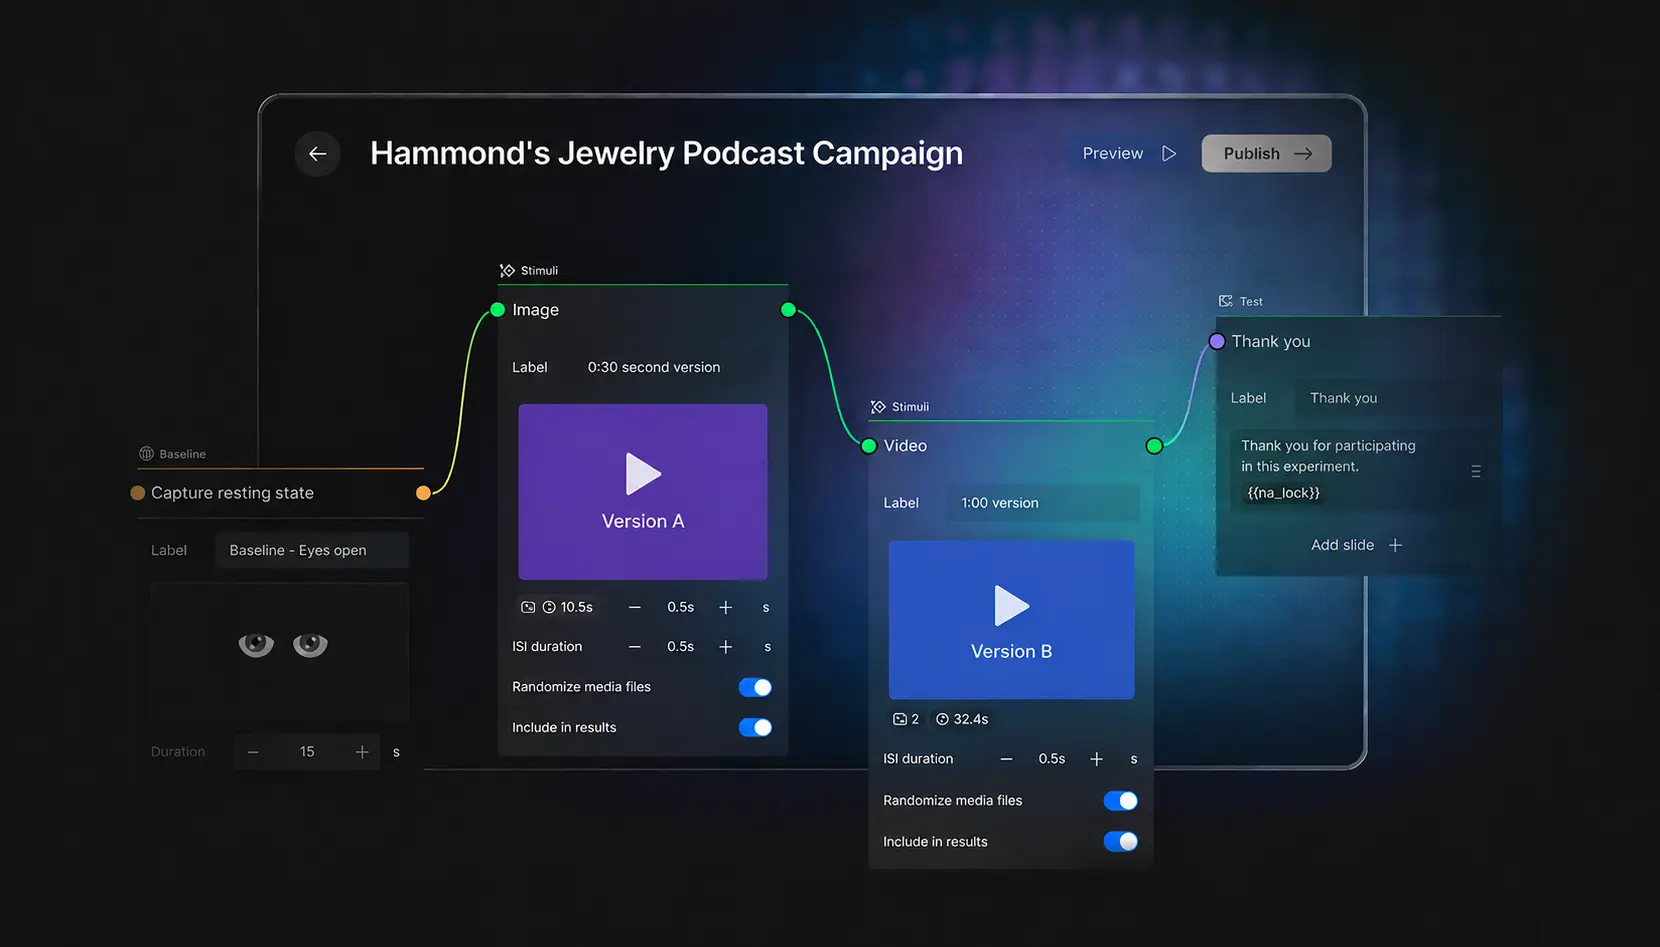Select the Image node input connector
The height and width of the screenshot is (947, 1660).
coord(497,310)
